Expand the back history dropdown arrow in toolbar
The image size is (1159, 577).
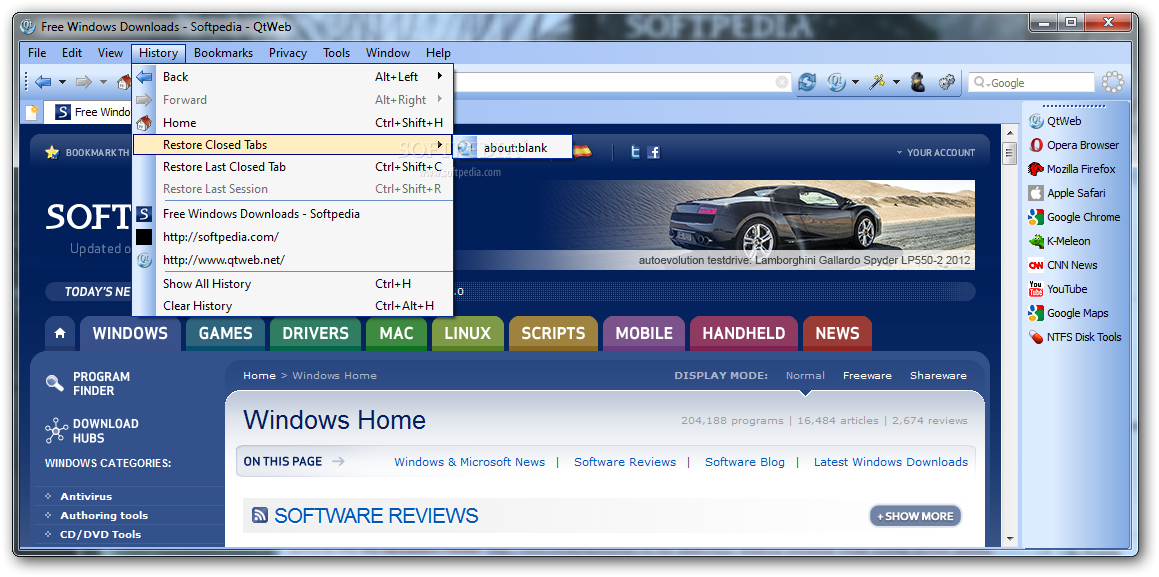click(x=62, y=83)
